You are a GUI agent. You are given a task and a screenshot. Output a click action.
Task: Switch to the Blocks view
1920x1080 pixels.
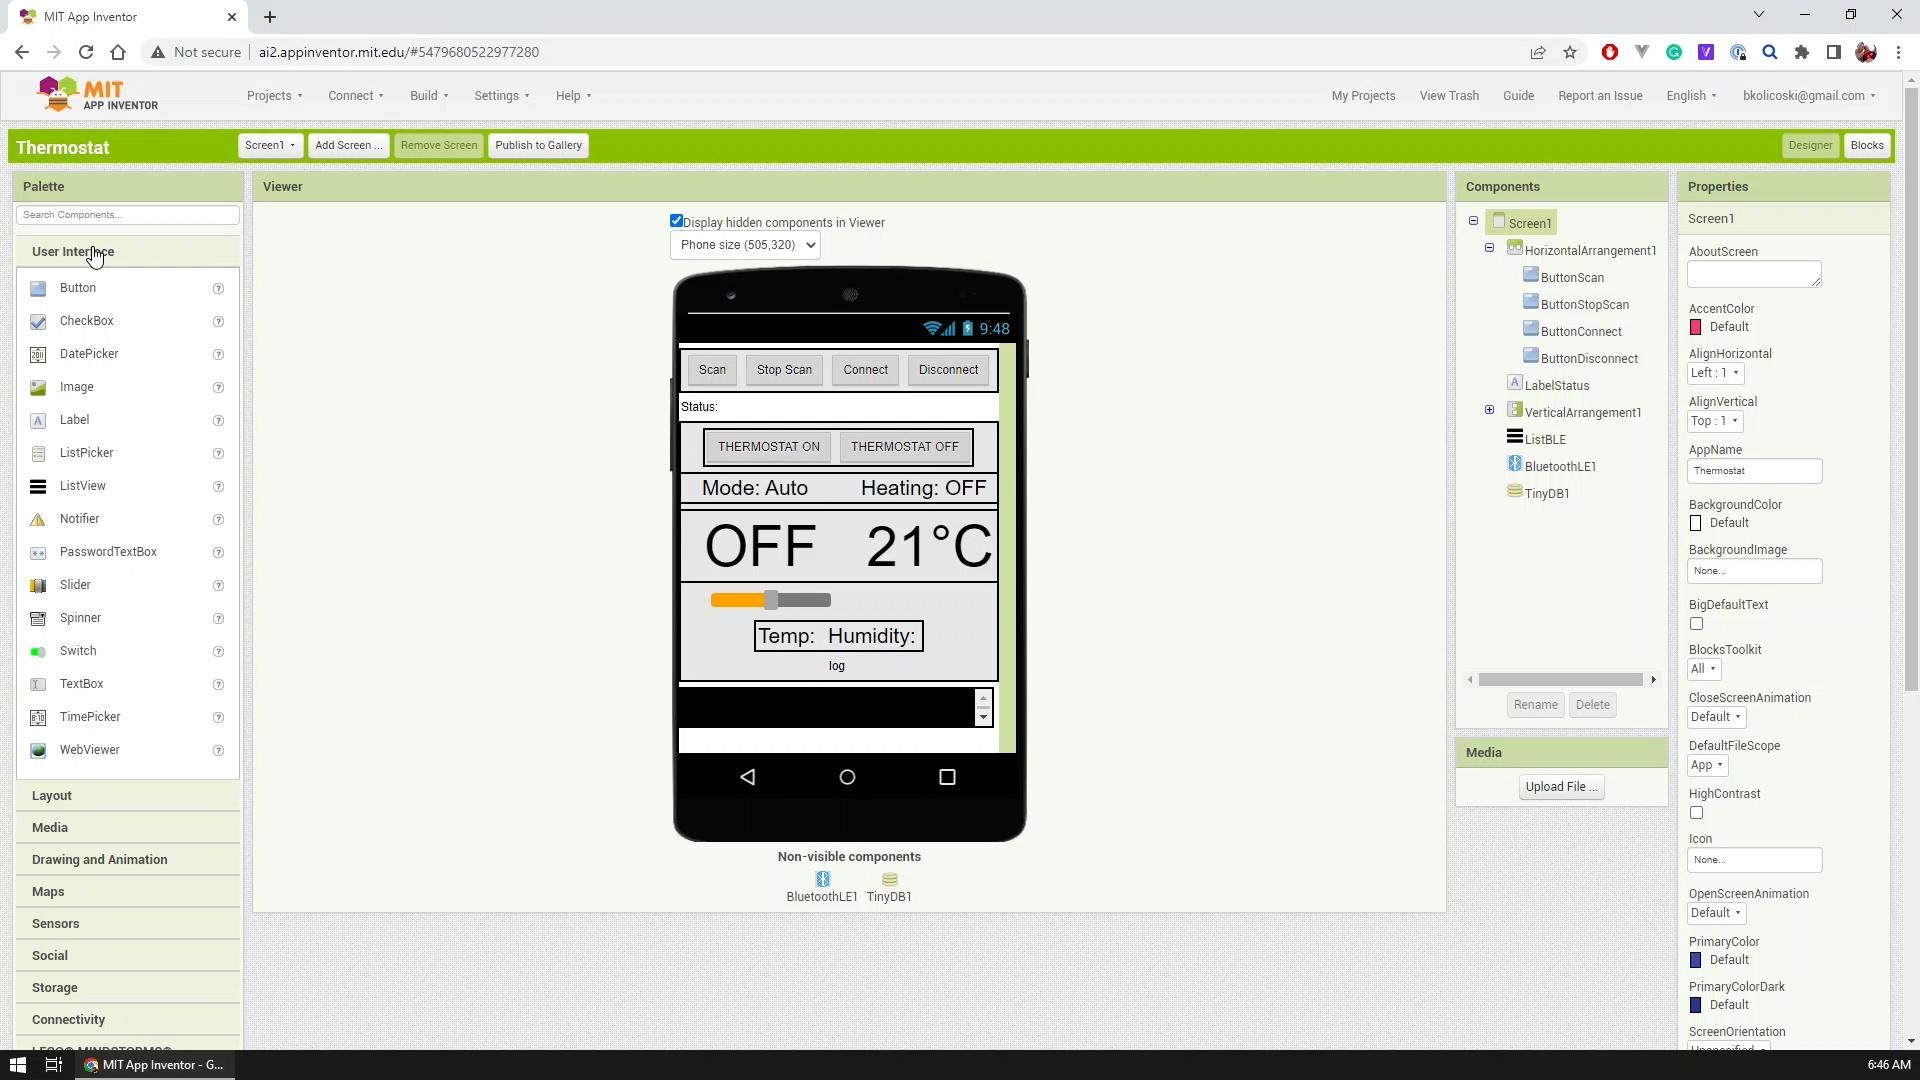1866,145
